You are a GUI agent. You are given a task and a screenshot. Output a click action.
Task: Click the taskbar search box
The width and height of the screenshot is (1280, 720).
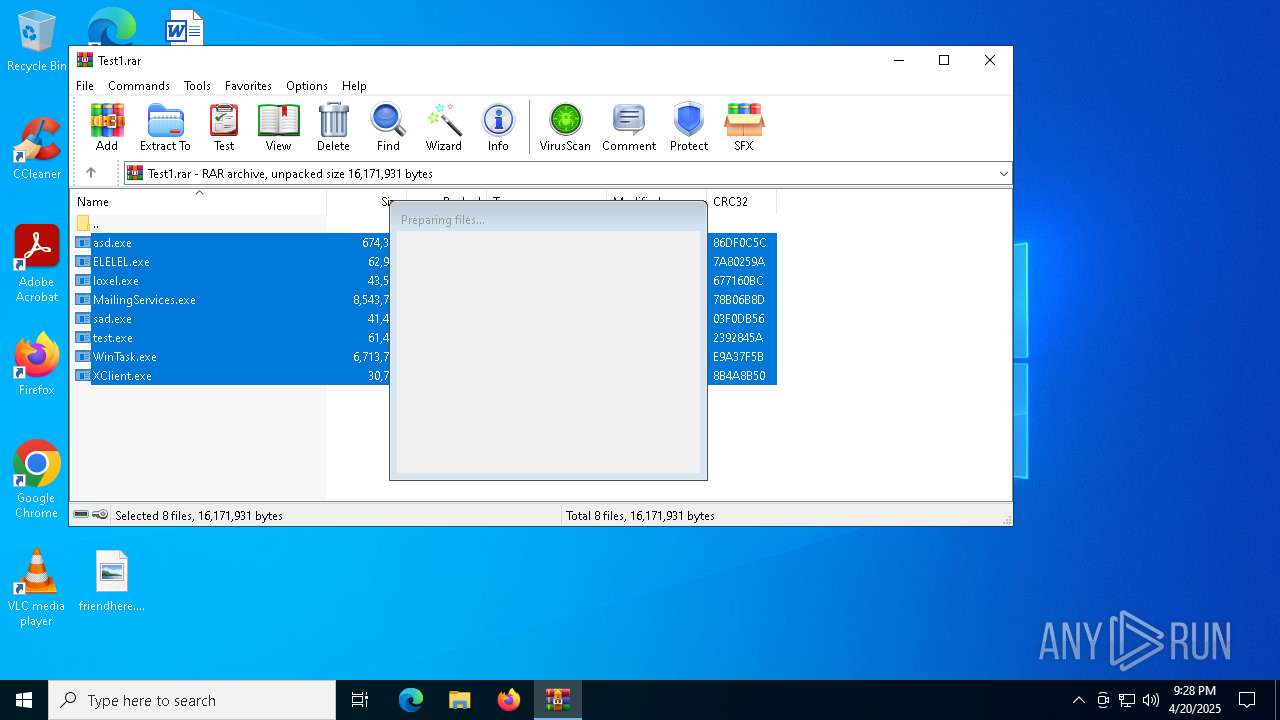192,700
